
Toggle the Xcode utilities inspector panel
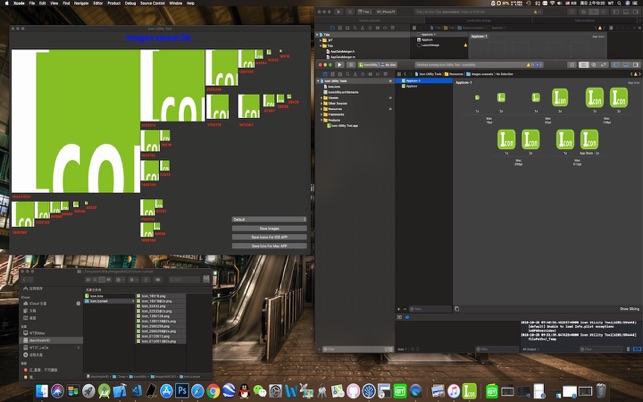tap(635, 65)
